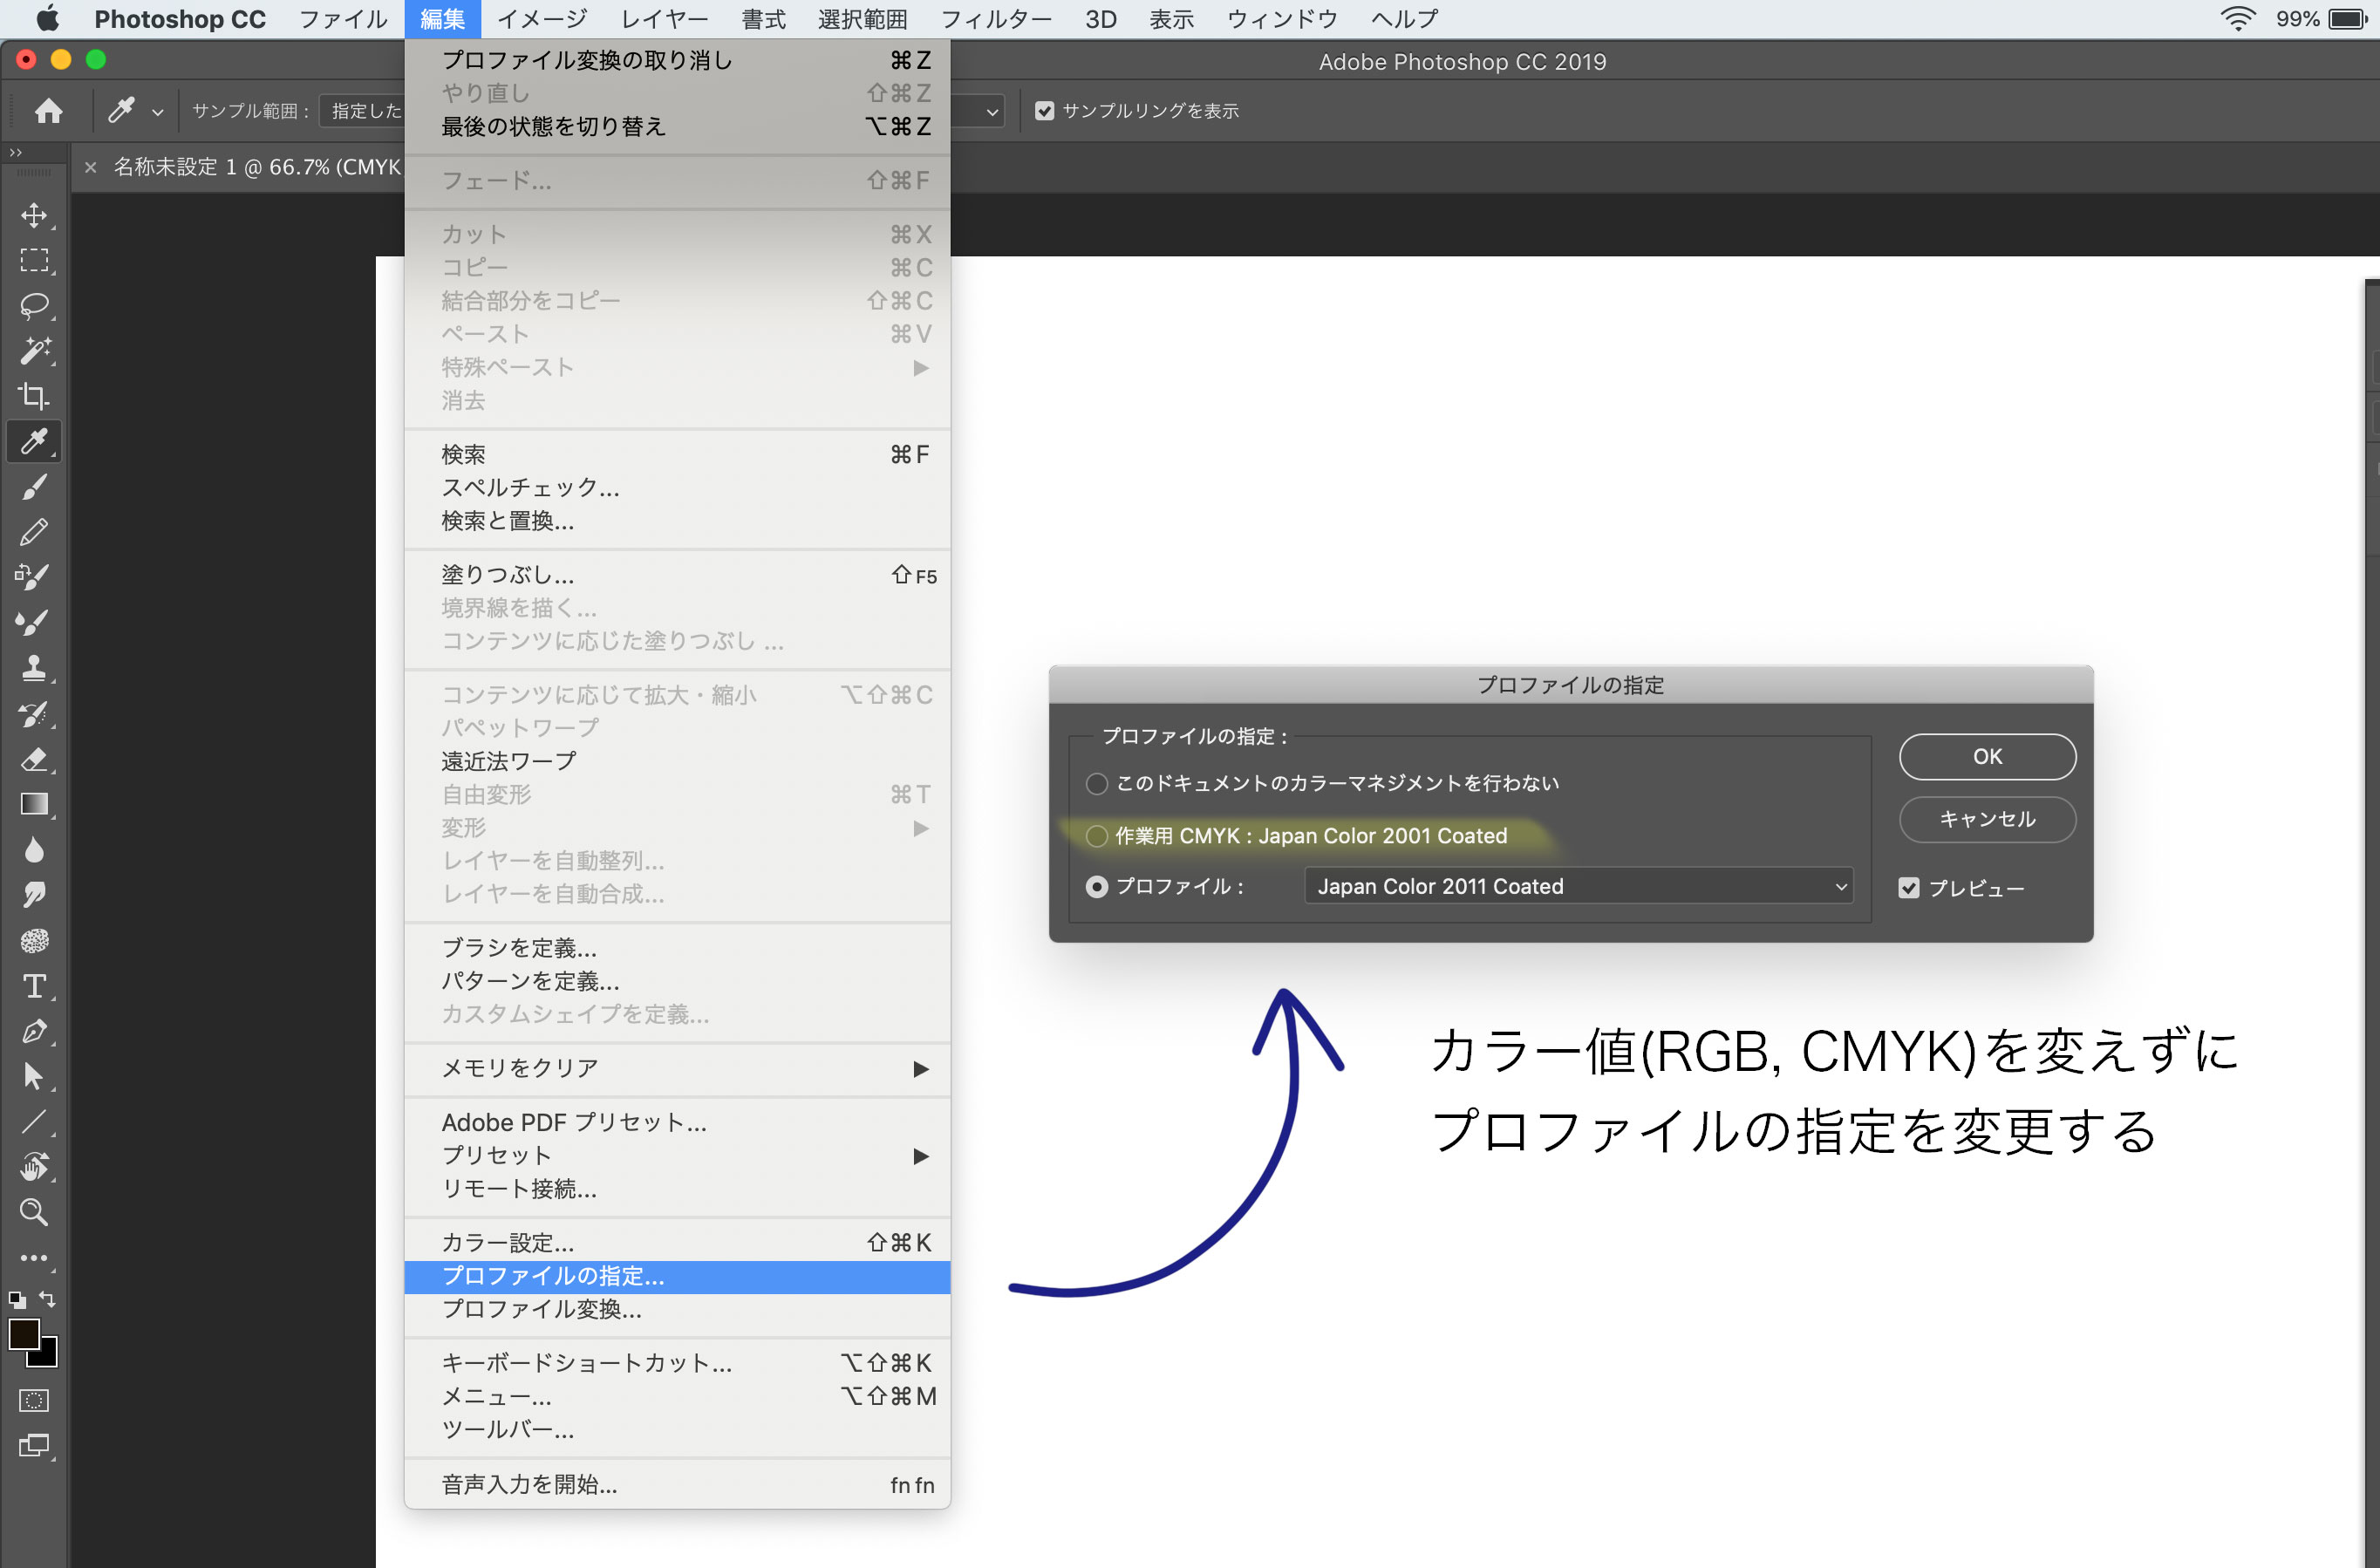Open the イメージ menu
2380x1568 pixels.
coord(542,19)
